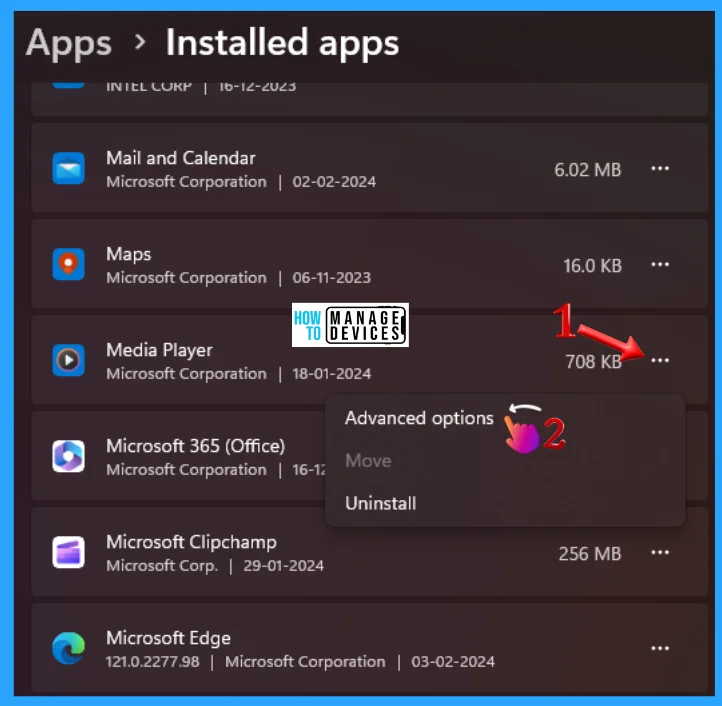The image size is (722, 706).
Task: Click the 6.02 MB size value
Action: [588, 170]
